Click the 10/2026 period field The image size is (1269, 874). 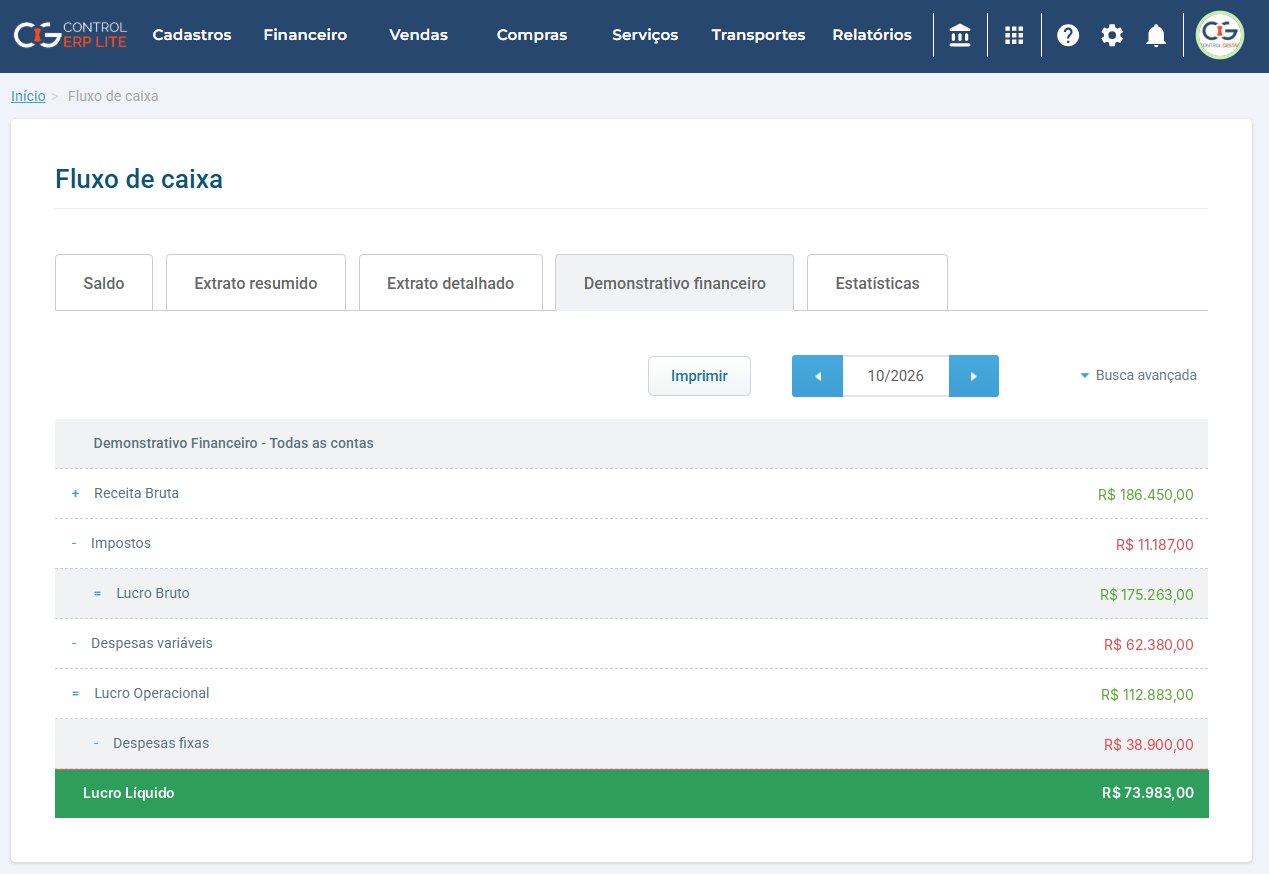click(x=896, y=376)
